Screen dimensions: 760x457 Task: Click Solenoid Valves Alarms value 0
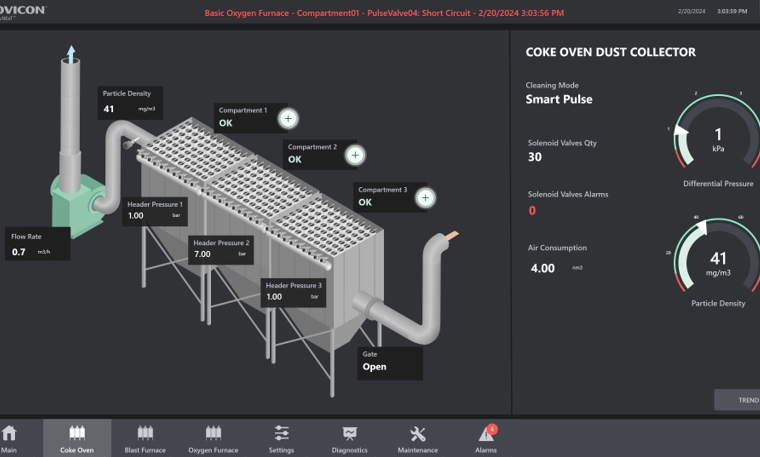click(x=532, y=210)
